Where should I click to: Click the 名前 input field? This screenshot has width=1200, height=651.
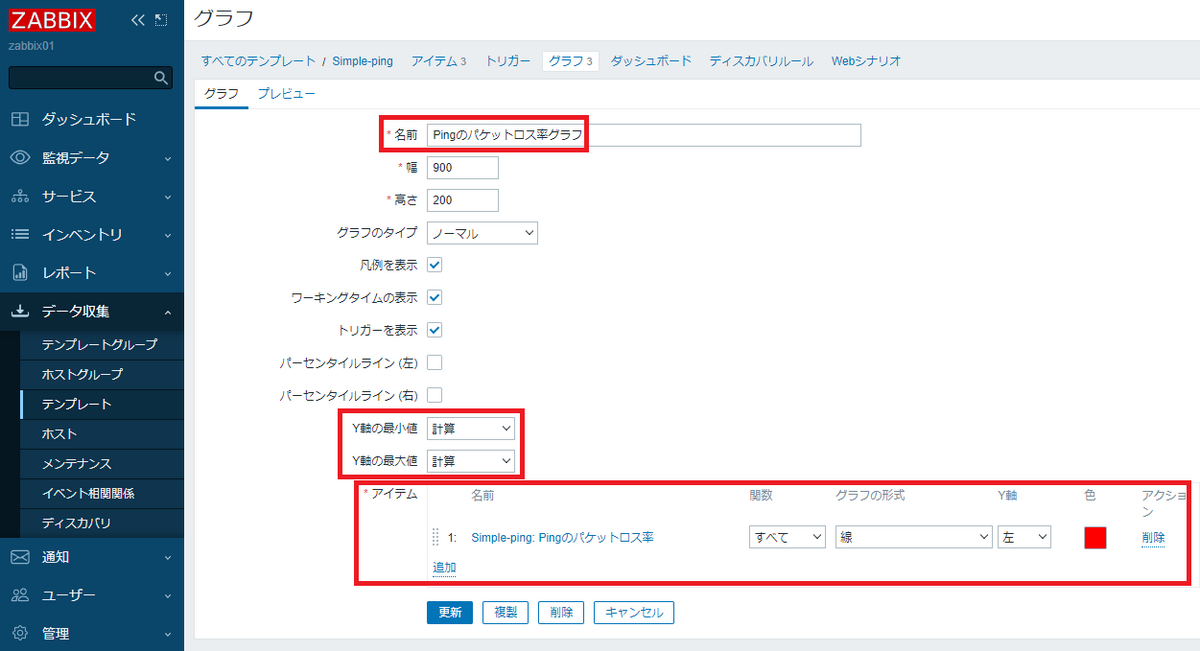[x=642, y=135]
